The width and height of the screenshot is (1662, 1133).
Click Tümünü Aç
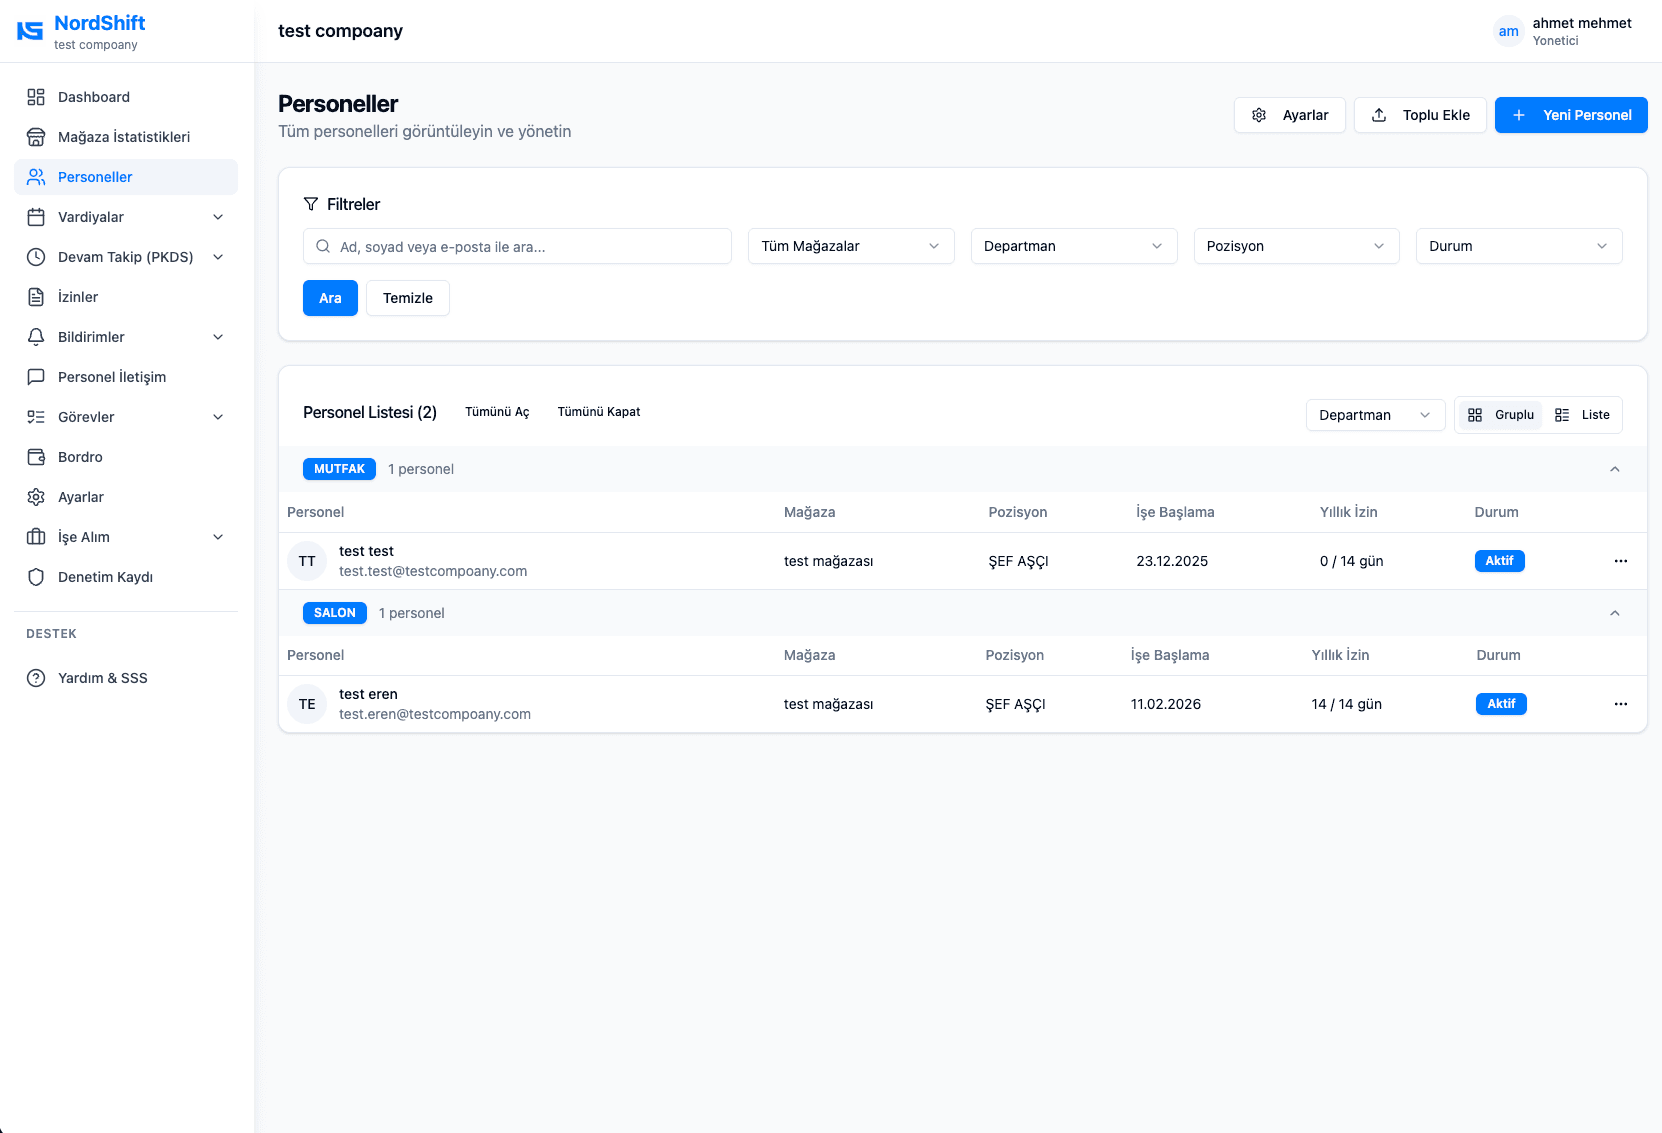coord(497,412)
